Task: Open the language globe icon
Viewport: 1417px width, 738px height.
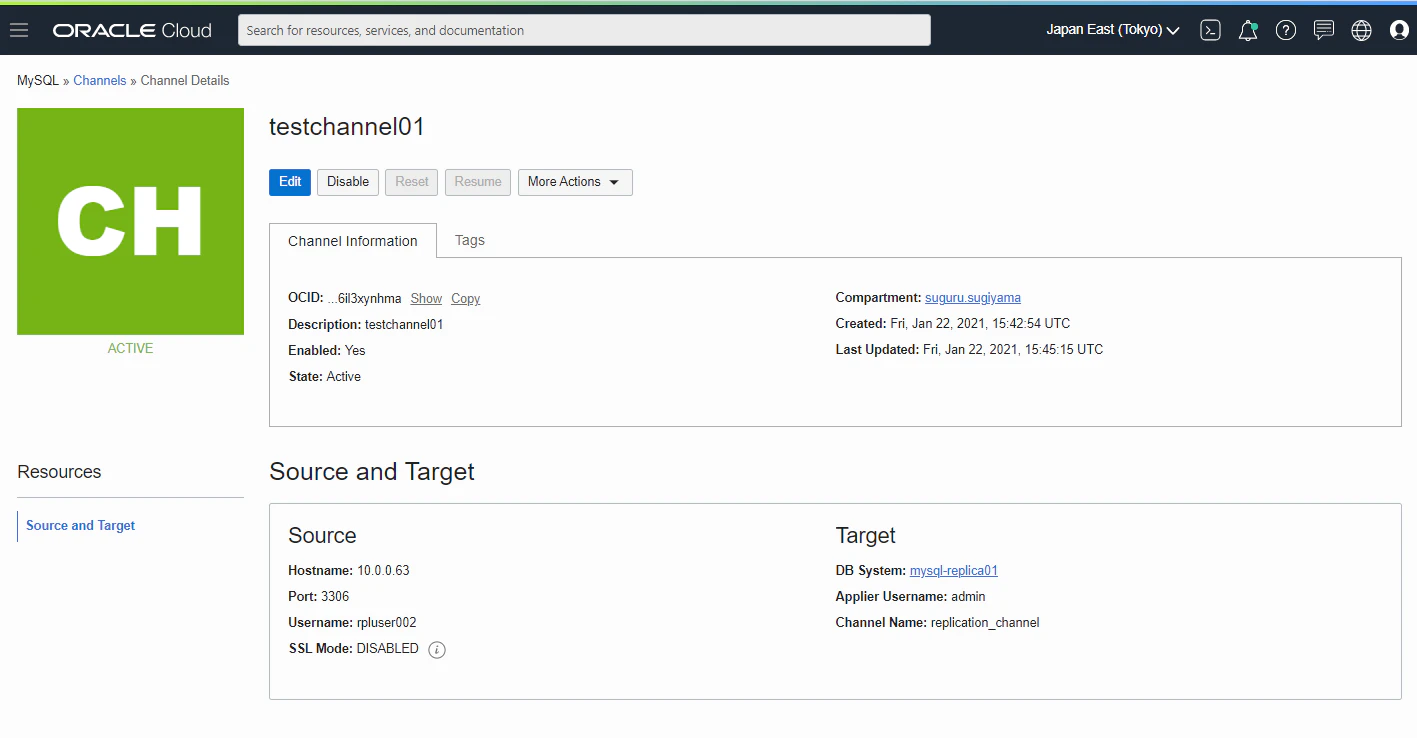Action: [1362, 30]
